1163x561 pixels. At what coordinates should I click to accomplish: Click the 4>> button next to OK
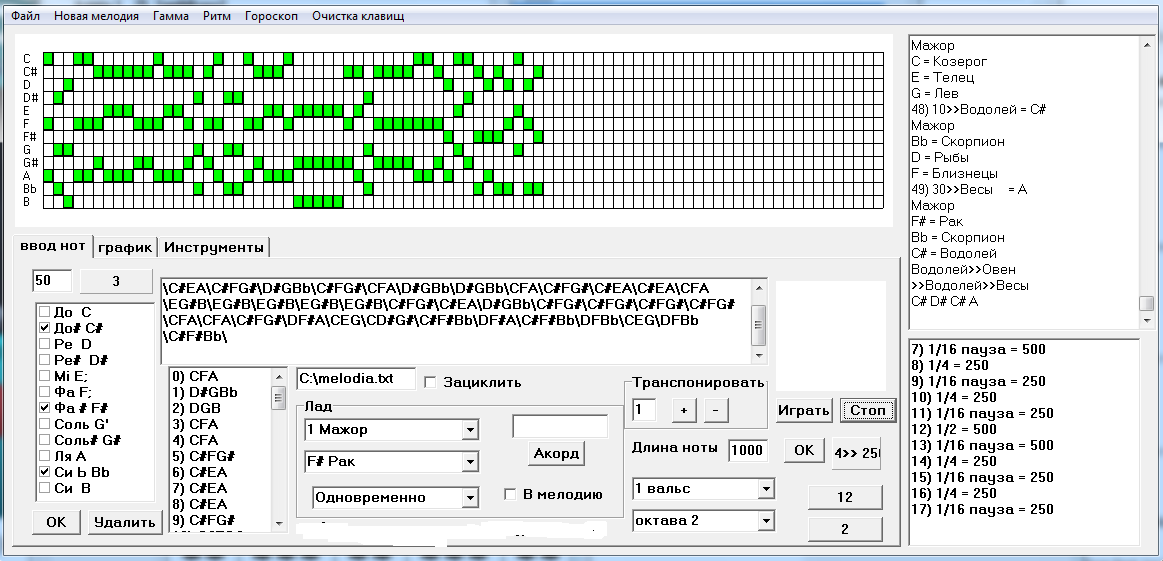point(855,450)
